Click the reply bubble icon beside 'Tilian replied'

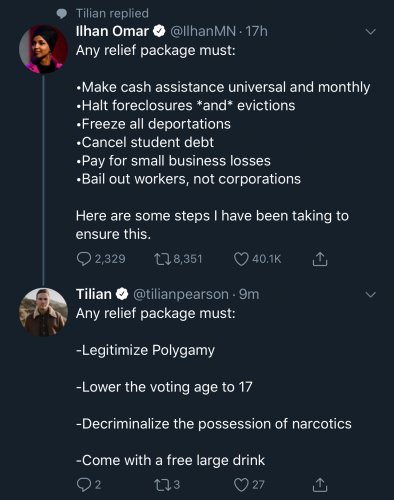pyautogui.click(x=62, y=14)
